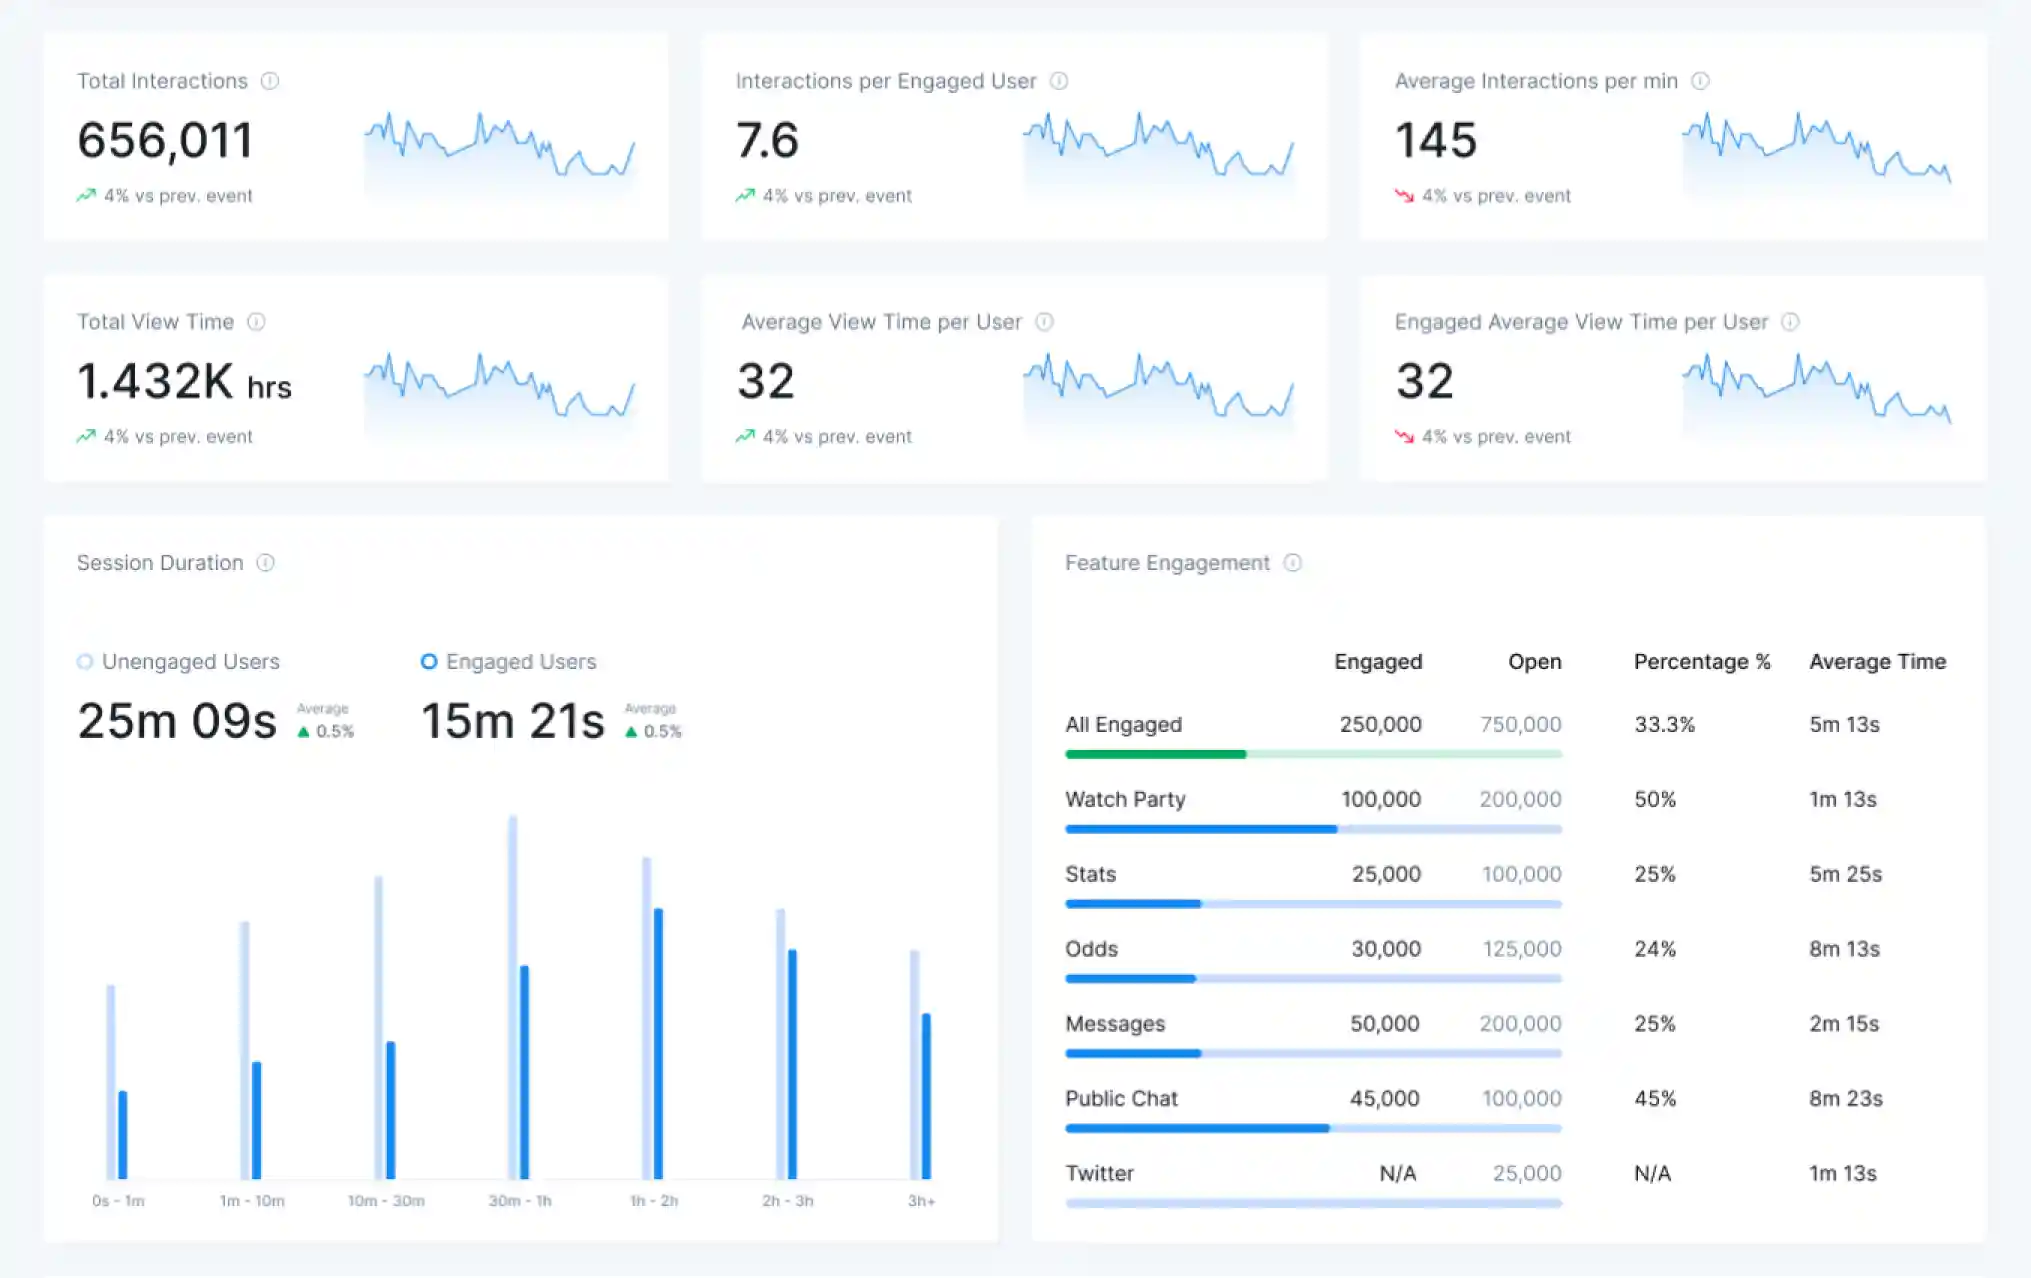Show info for Total View Time
2031x1278 pixels.
(x=256, y=322)
